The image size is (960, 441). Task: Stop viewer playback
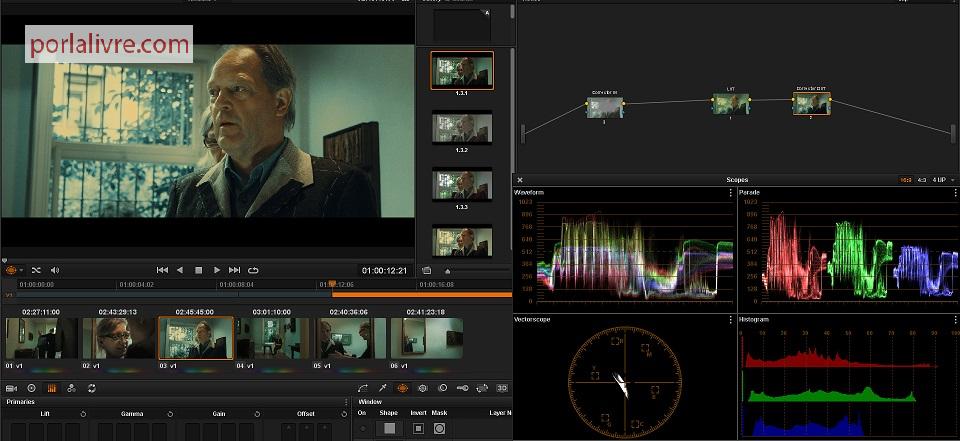(198, 270)
